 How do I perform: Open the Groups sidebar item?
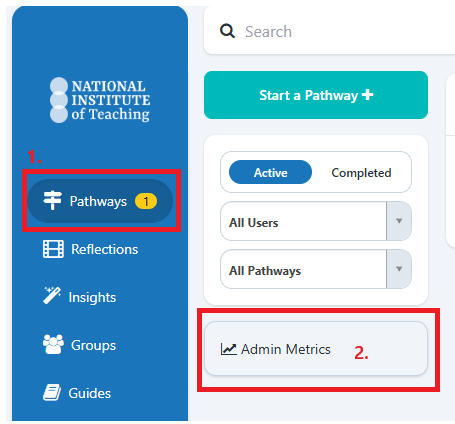pos(79,345)
